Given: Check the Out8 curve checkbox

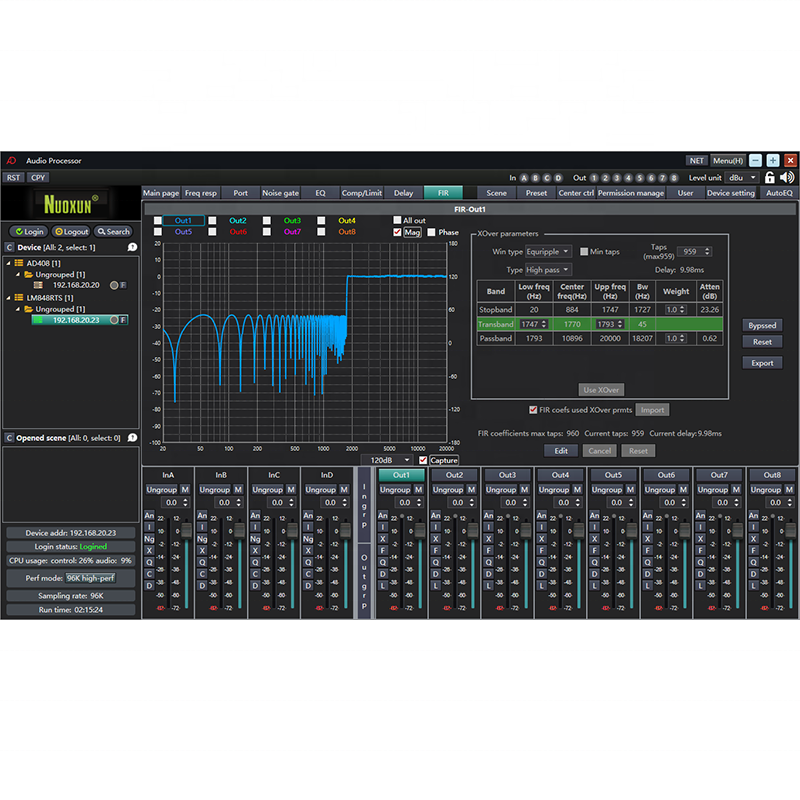Looking at the screenshot, I should click(x=321, y=232).
